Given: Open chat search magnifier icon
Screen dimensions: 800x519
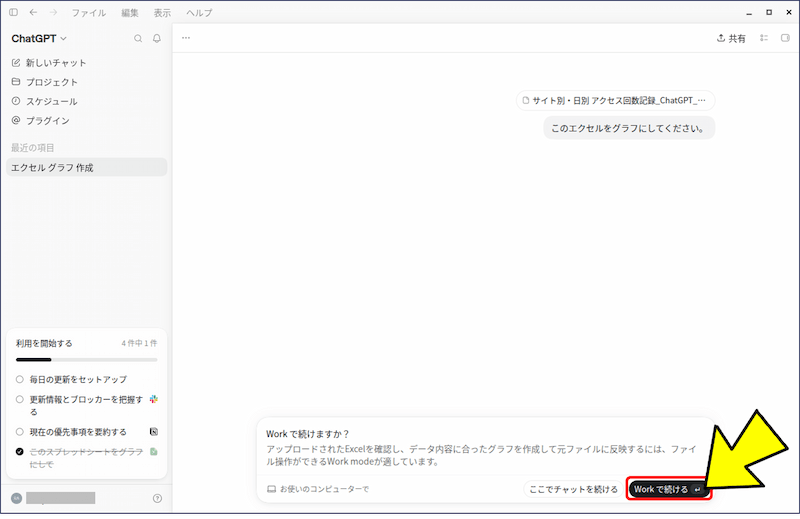Looking at the screenshot, I should click(138, 38).
